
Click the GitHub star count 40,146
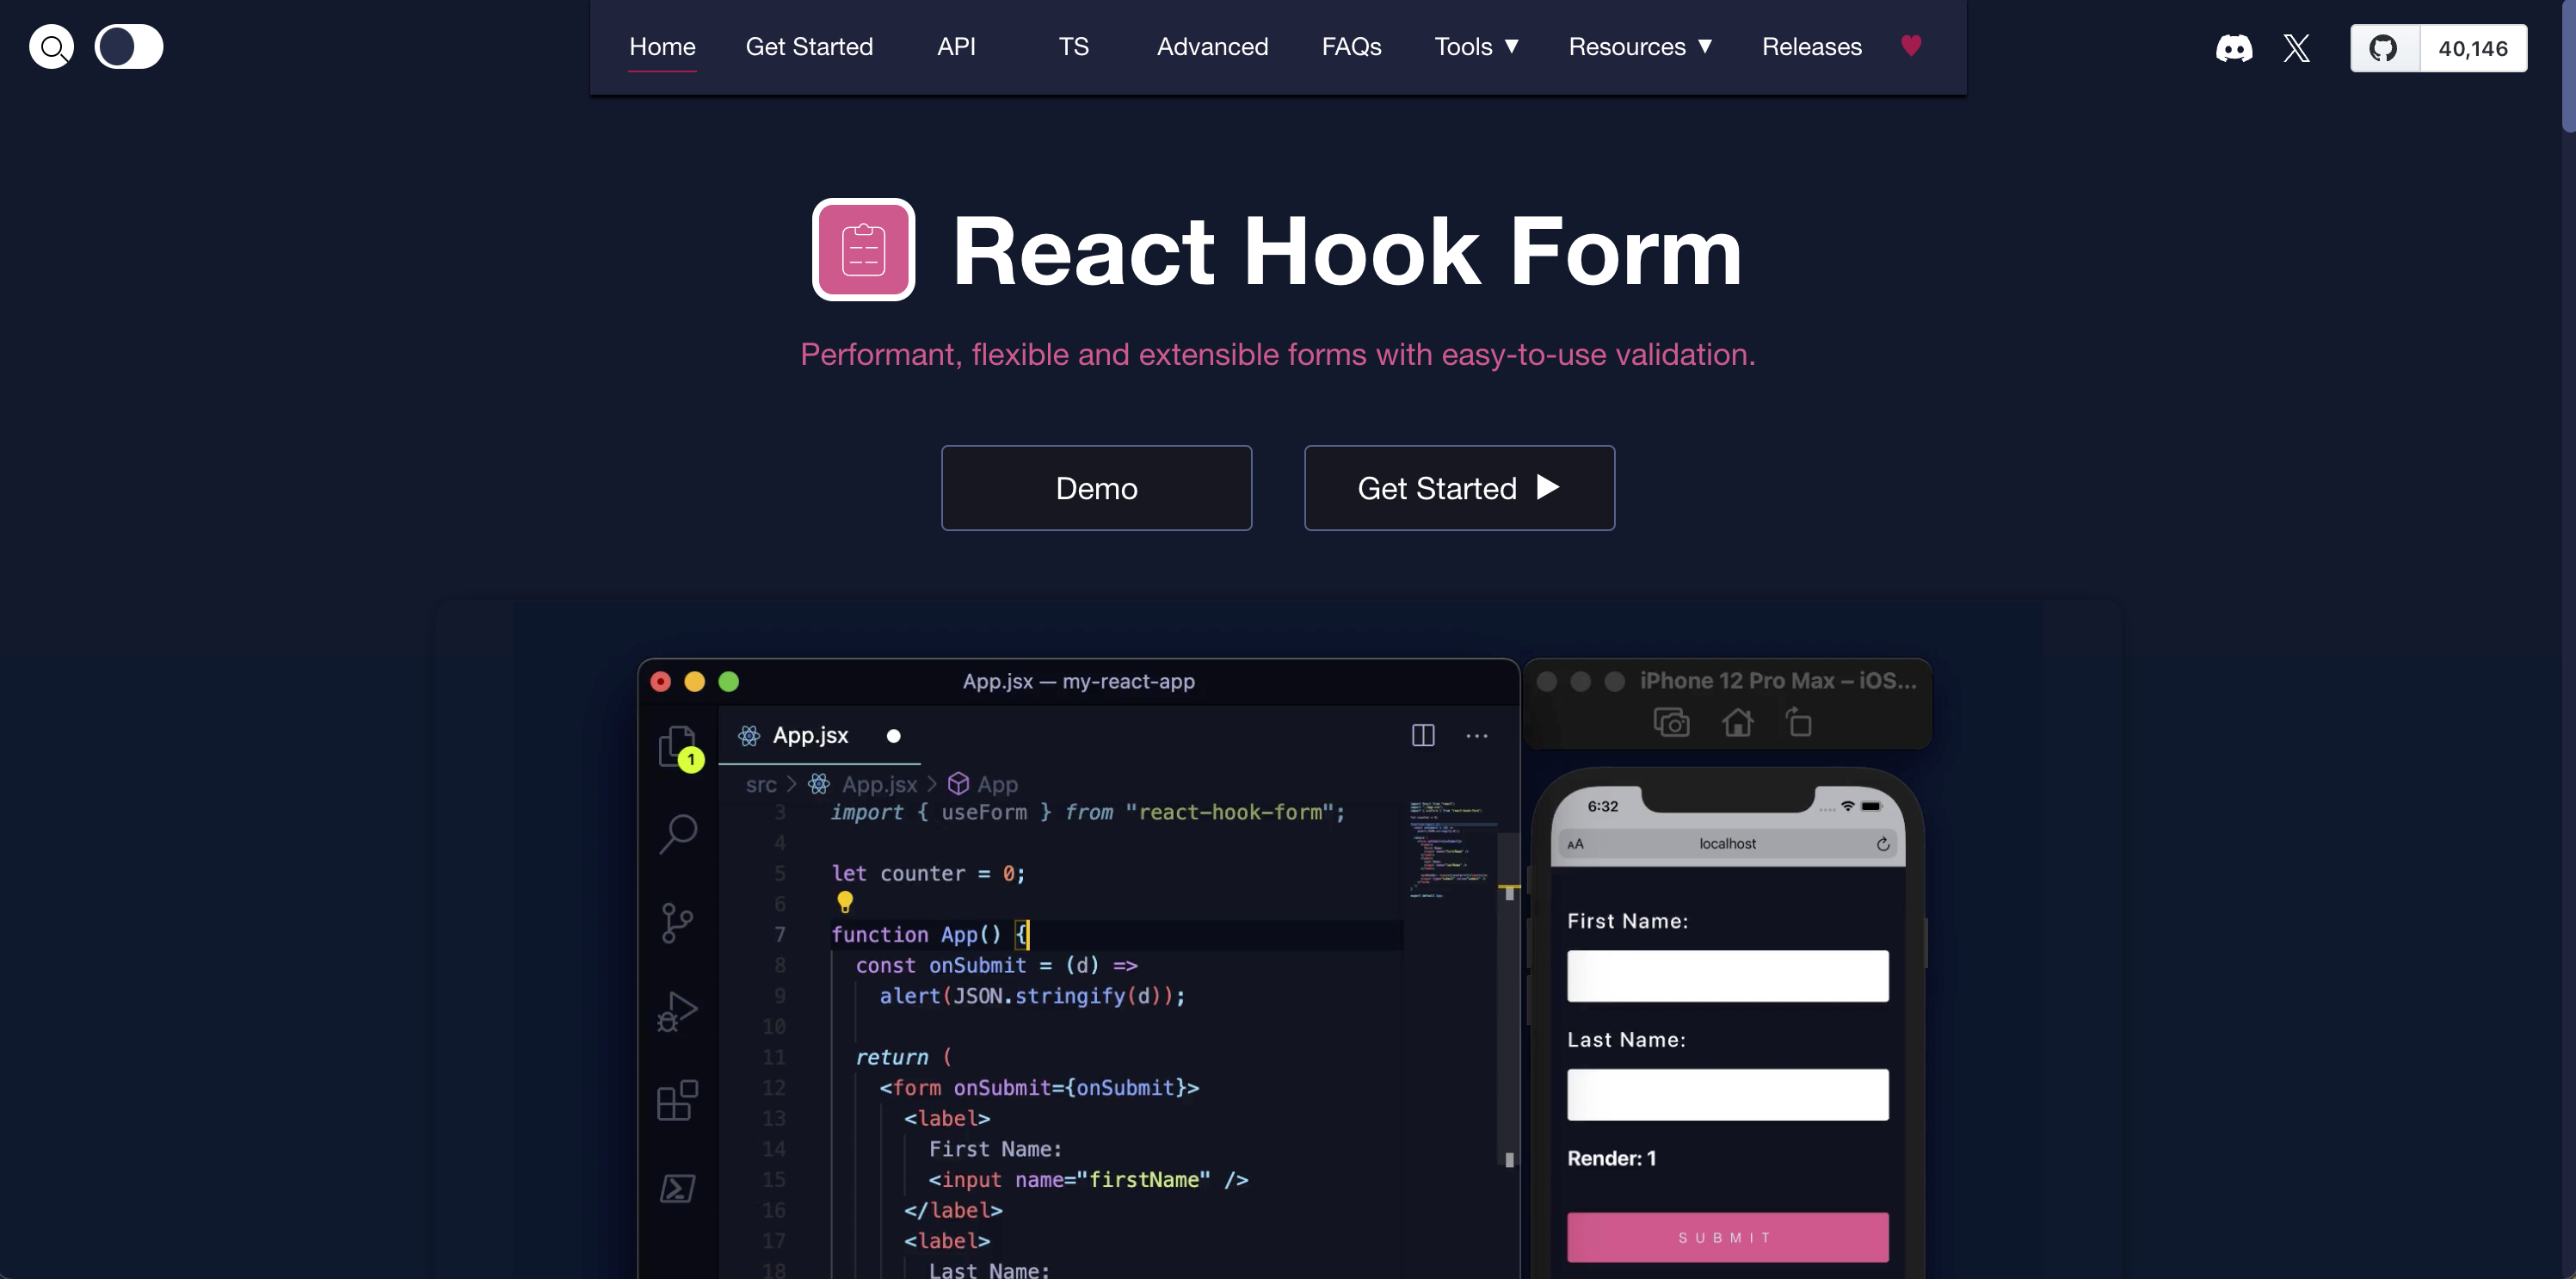tap(2472, 48)
